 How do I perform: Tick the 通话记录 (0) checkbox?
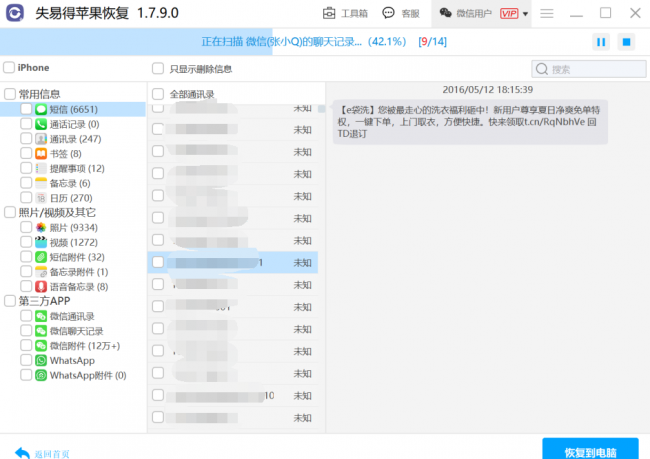26,124
